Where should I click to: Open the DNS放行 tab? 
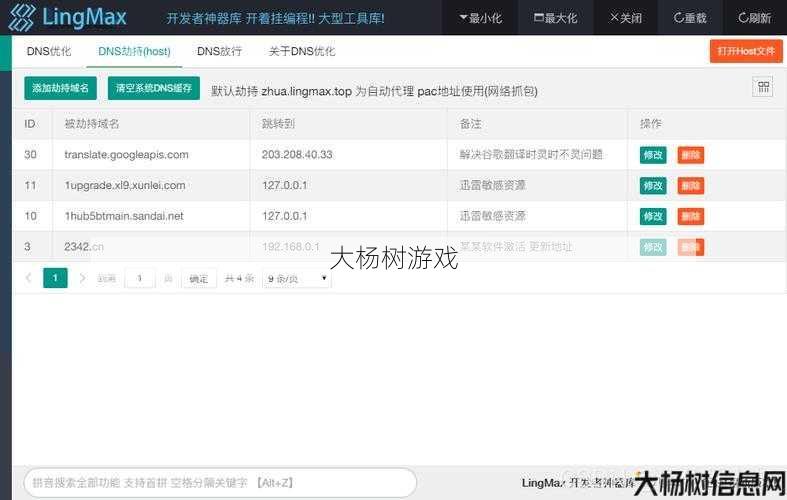tap(219, 51)
